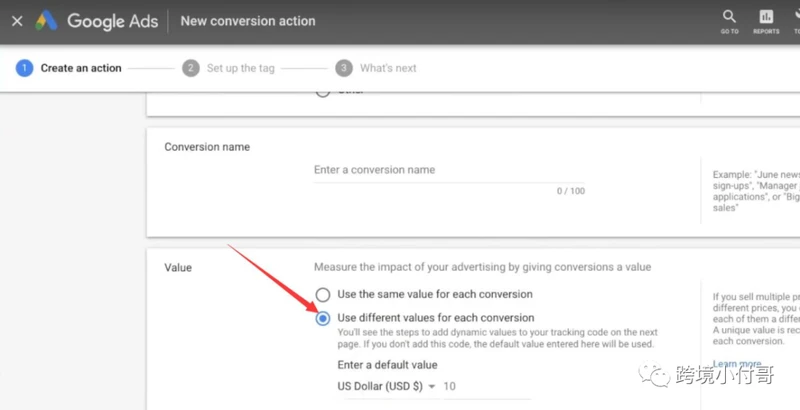Click the Value section label
The image size is (800, 410).
178,268
